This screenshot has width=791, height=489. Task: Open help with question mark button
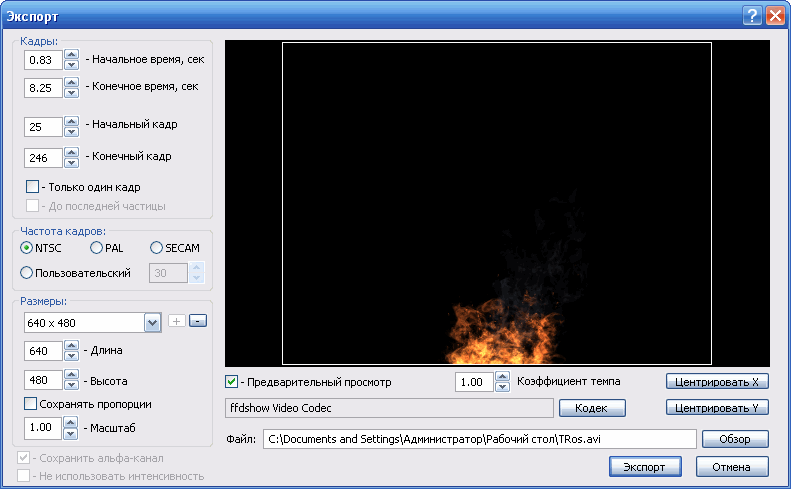tap(752, 16)
